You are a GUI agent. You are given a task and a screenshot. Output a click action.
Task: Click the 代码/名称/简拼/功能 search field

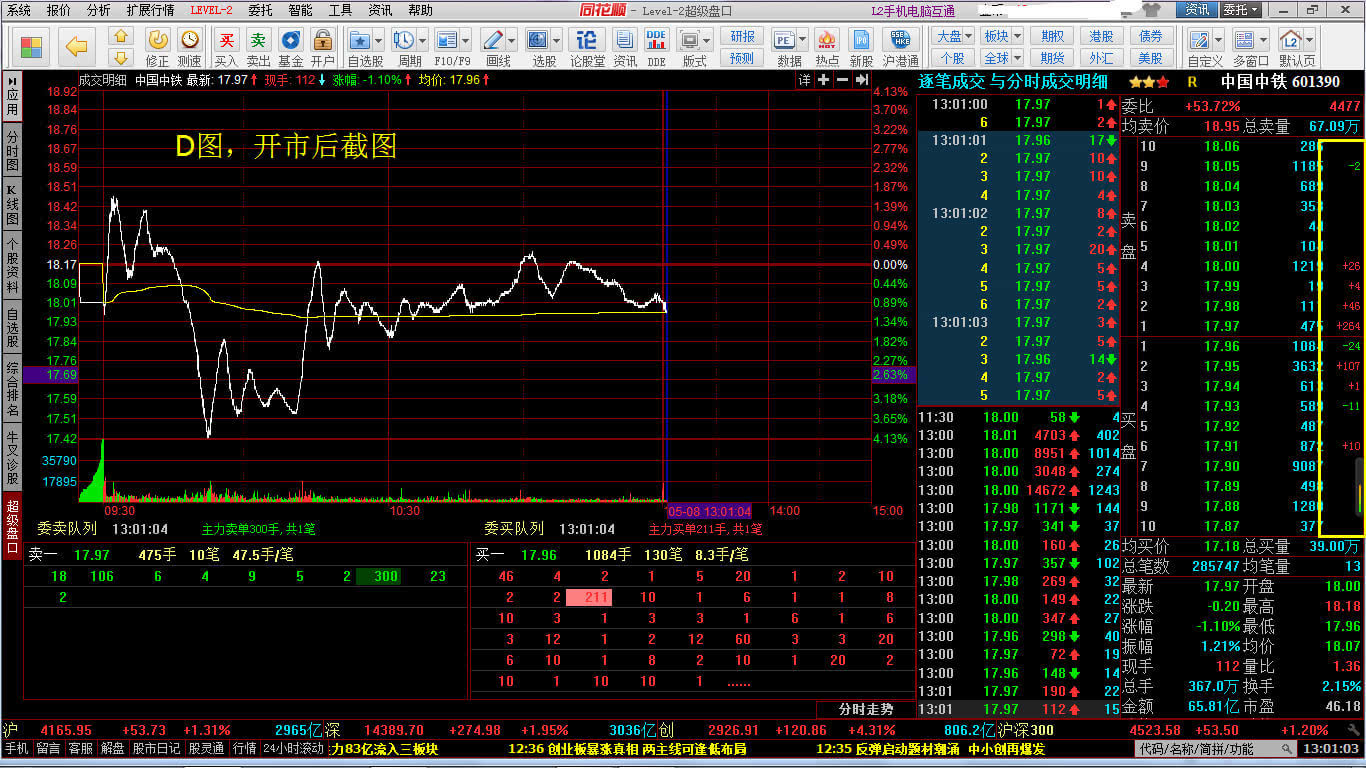pyautogui.click(x=1216, y=749)
